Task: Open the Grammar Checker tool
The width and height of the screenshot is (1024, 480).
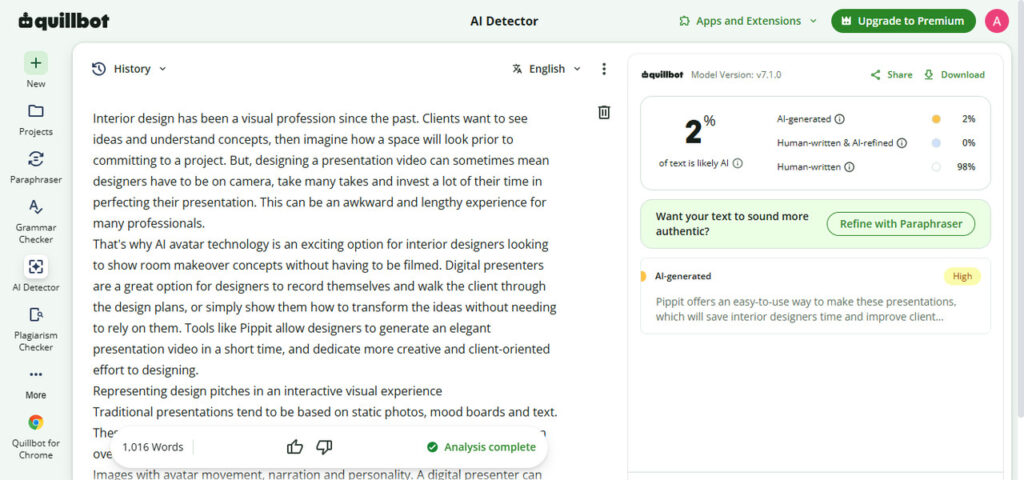Action: point(36,221)
